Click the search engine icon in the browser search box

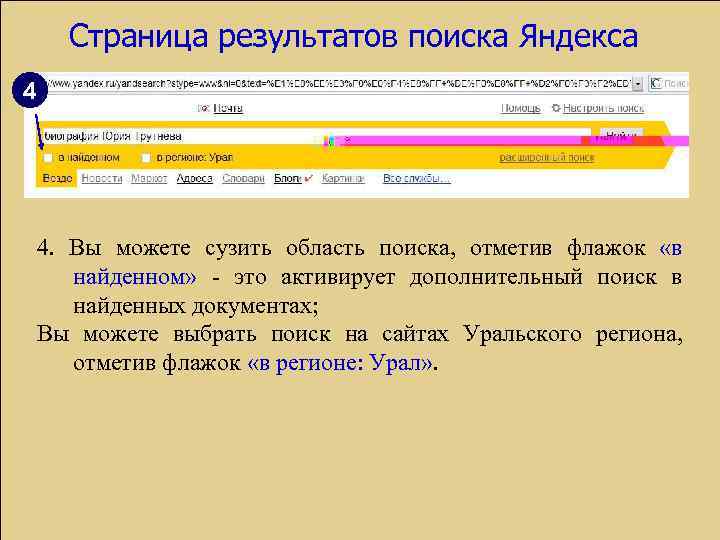coord(655,84)
